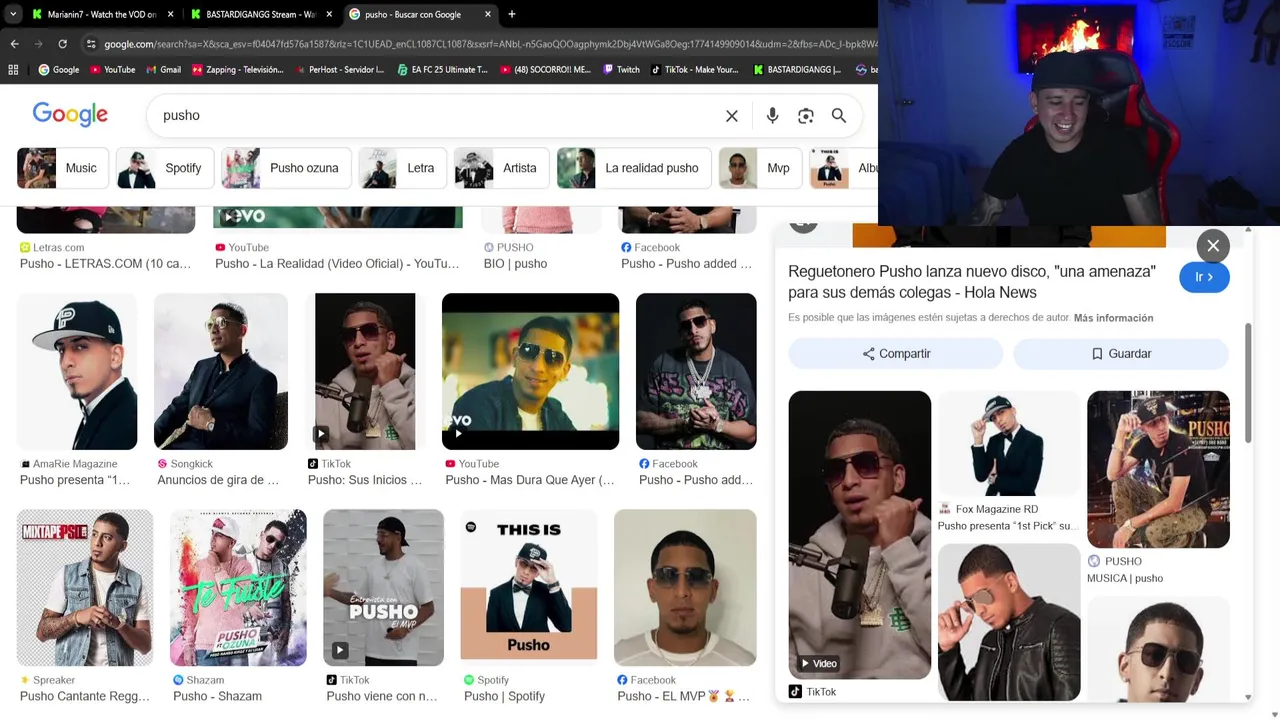Open a new browser tab

click(x=512, y=14)
